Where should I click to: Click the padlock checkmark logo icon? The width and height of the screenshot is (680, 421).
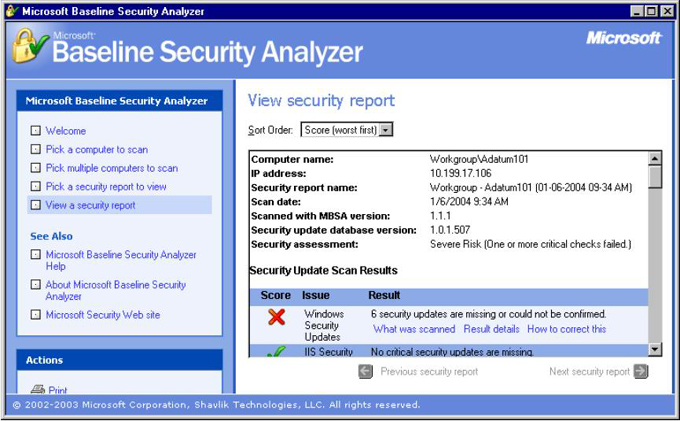(x=29, y=46)
